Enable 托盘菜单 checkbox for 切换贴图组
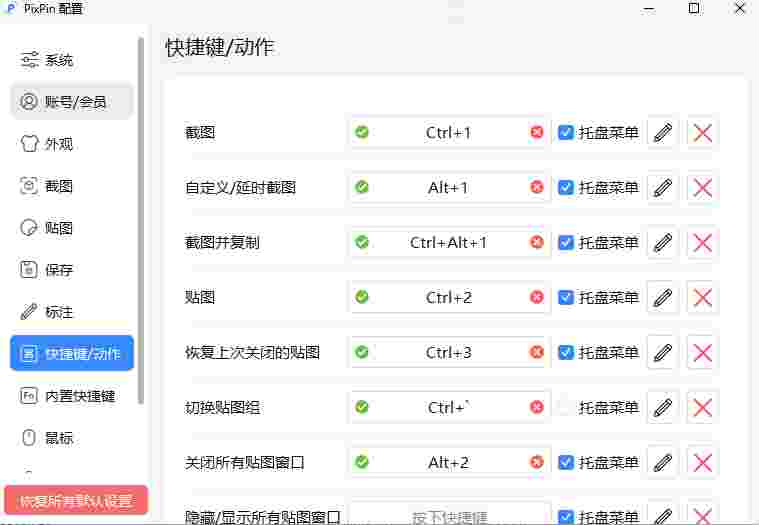 [x=566, y=407]
